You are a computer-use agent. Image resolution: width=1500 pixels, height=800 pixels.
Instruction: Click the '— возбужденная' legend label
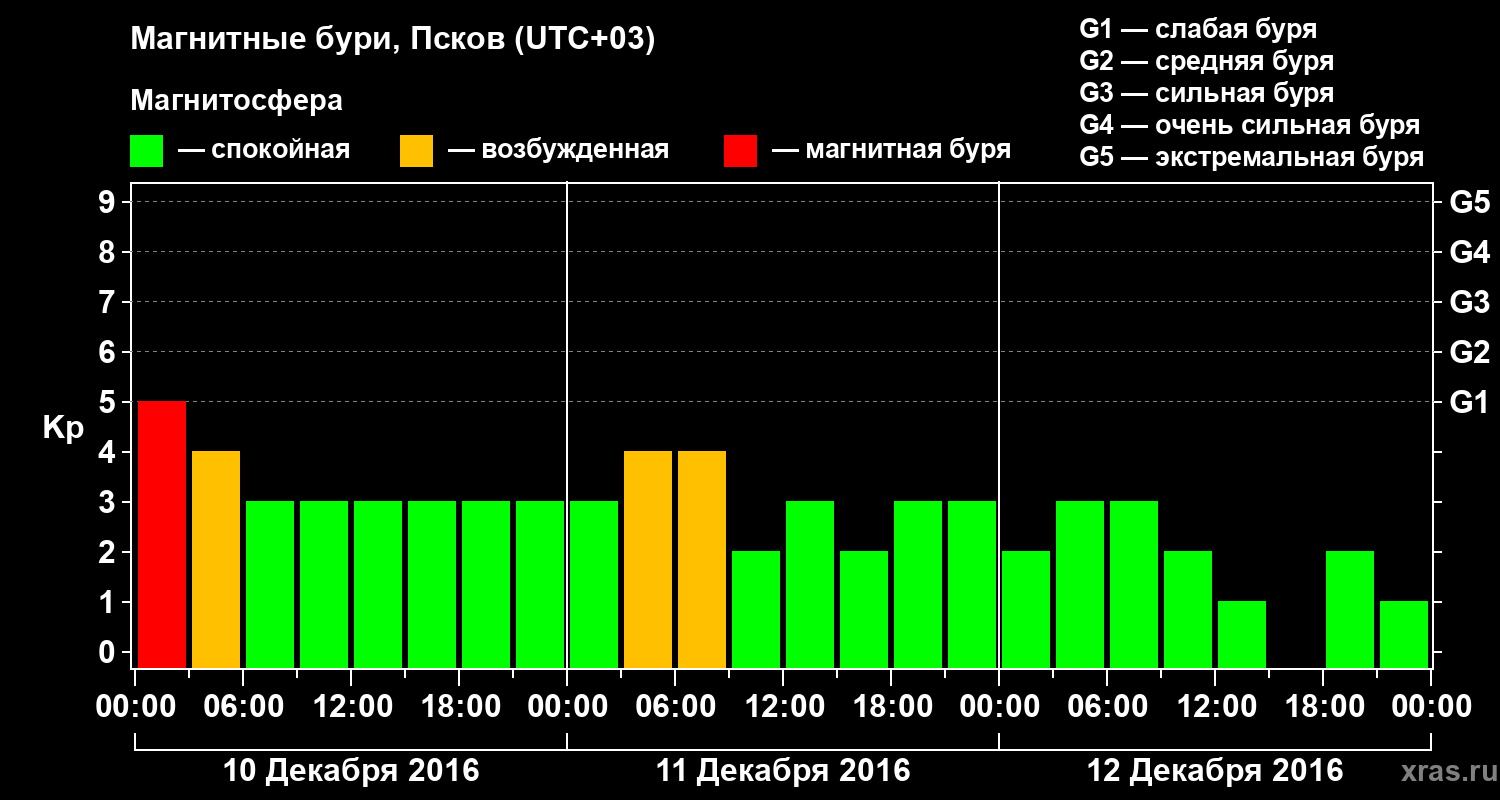[558, 150]
